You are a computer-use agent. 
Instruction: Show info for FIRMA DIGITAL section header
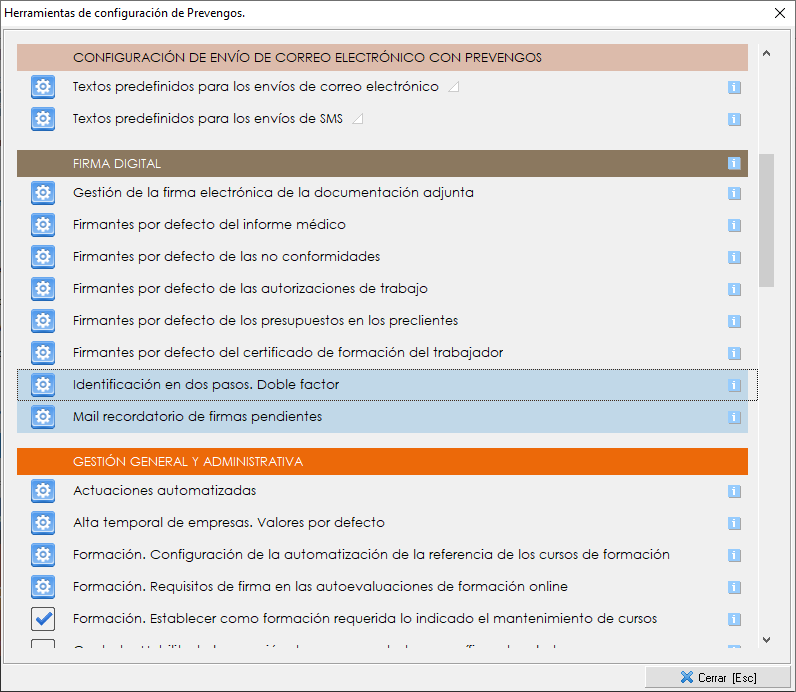click(734, 163)
